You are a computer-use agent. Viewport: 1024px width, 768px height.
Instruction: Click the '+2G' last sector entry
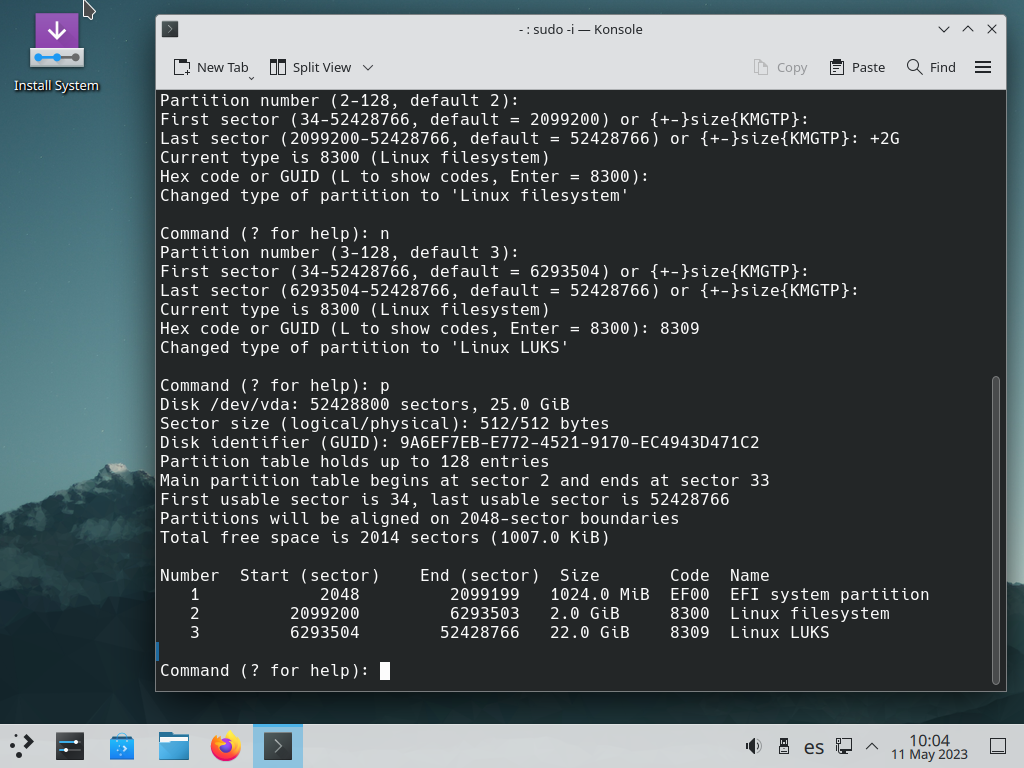pos(885,139)
